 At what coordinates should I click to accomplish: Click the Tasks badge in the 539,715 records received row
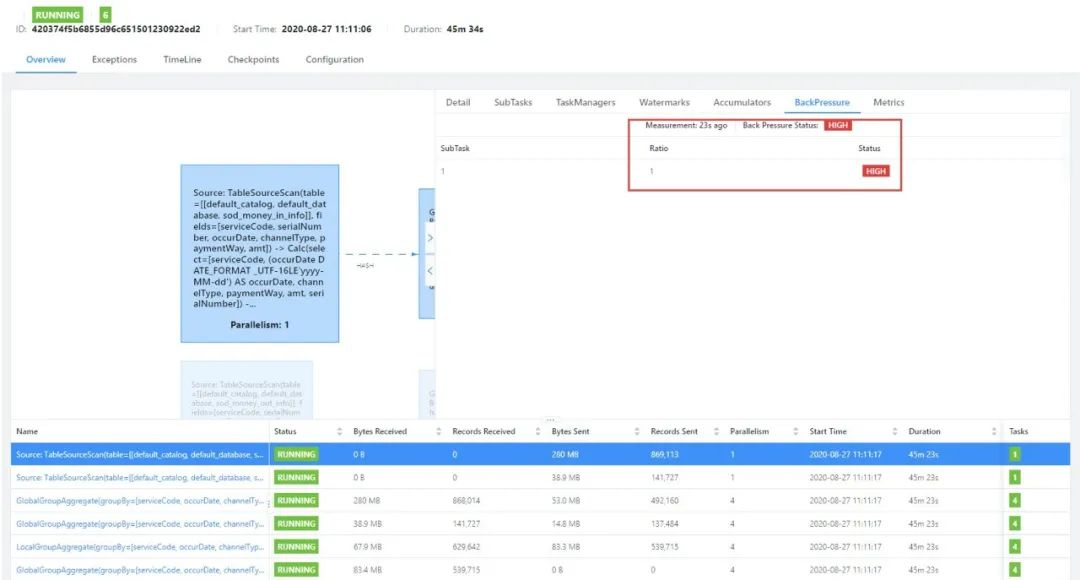point(1014,570)
